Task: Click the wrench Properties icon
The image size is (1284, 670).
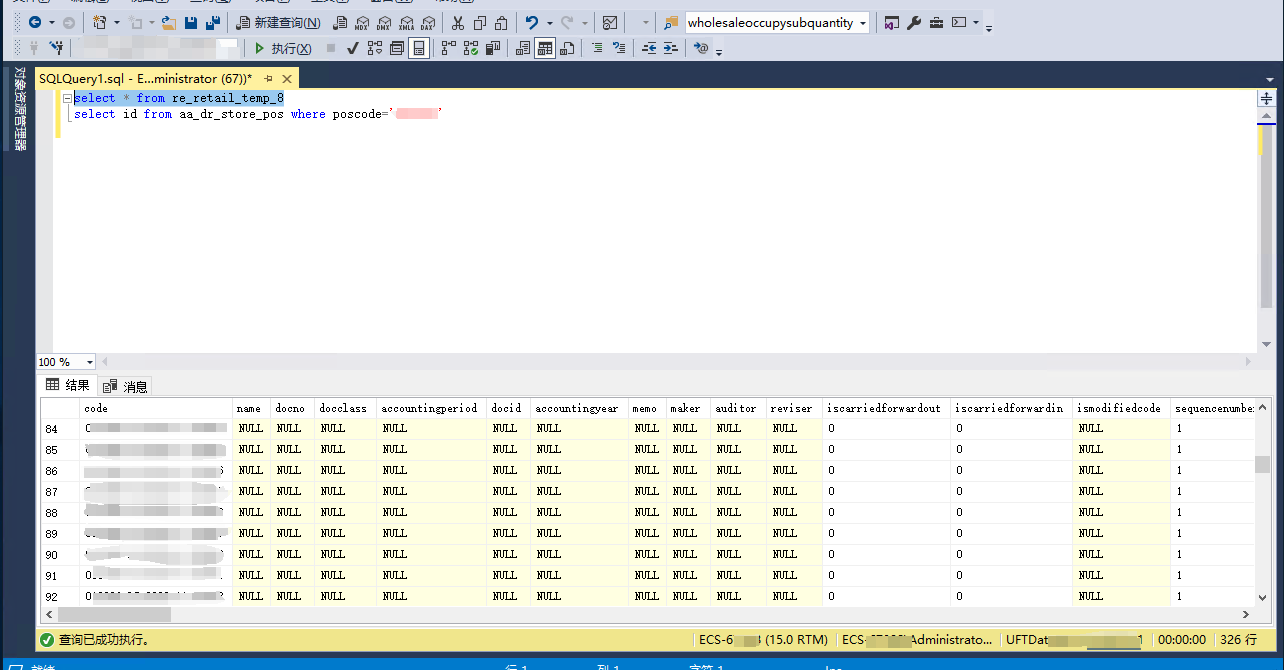Action: tap(914, 23)
